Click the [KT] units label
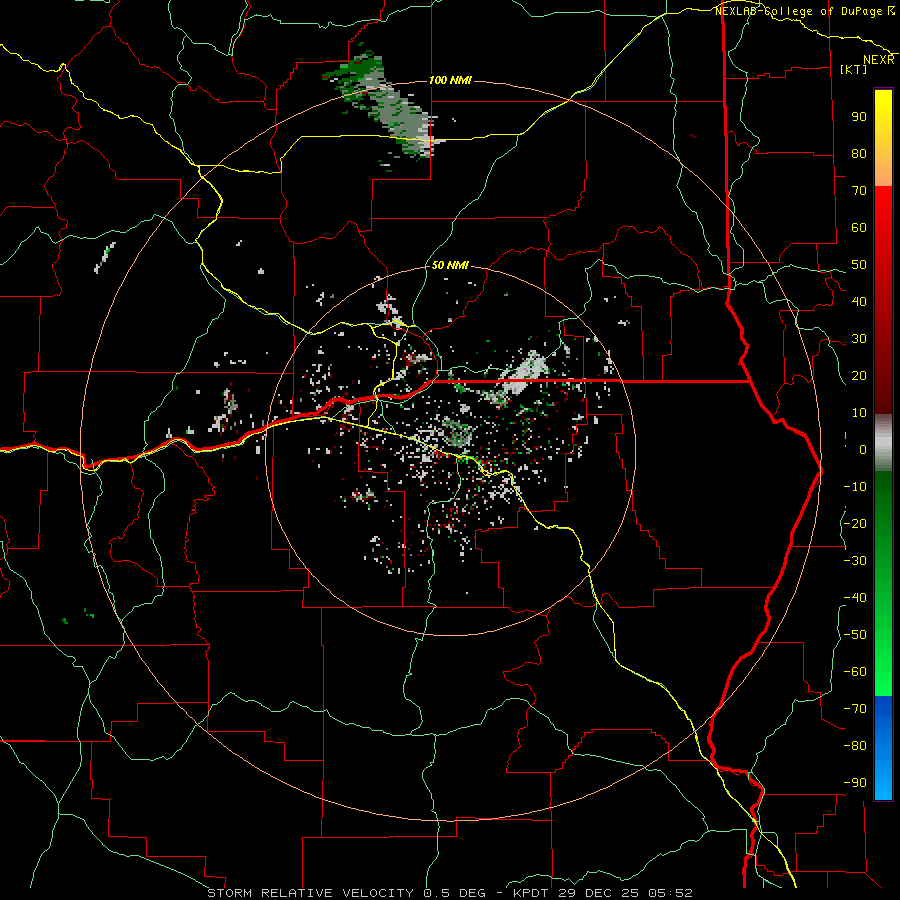 (854, 69)
